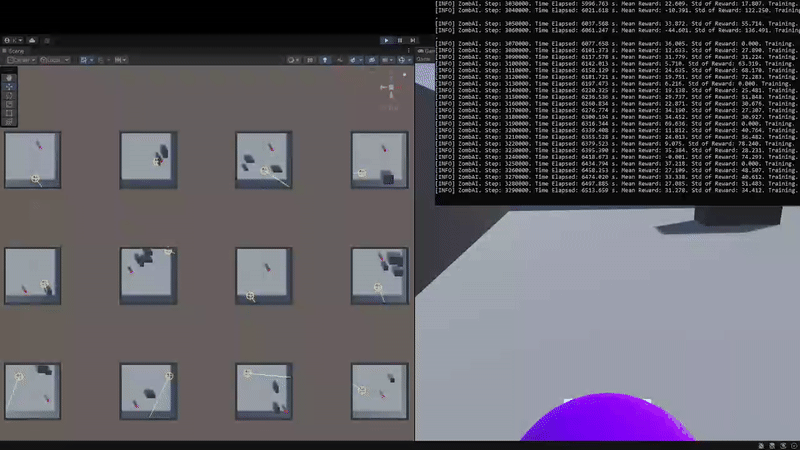800x450 pixels.
Task: Select the combined Transform tool
Action: 9,121
